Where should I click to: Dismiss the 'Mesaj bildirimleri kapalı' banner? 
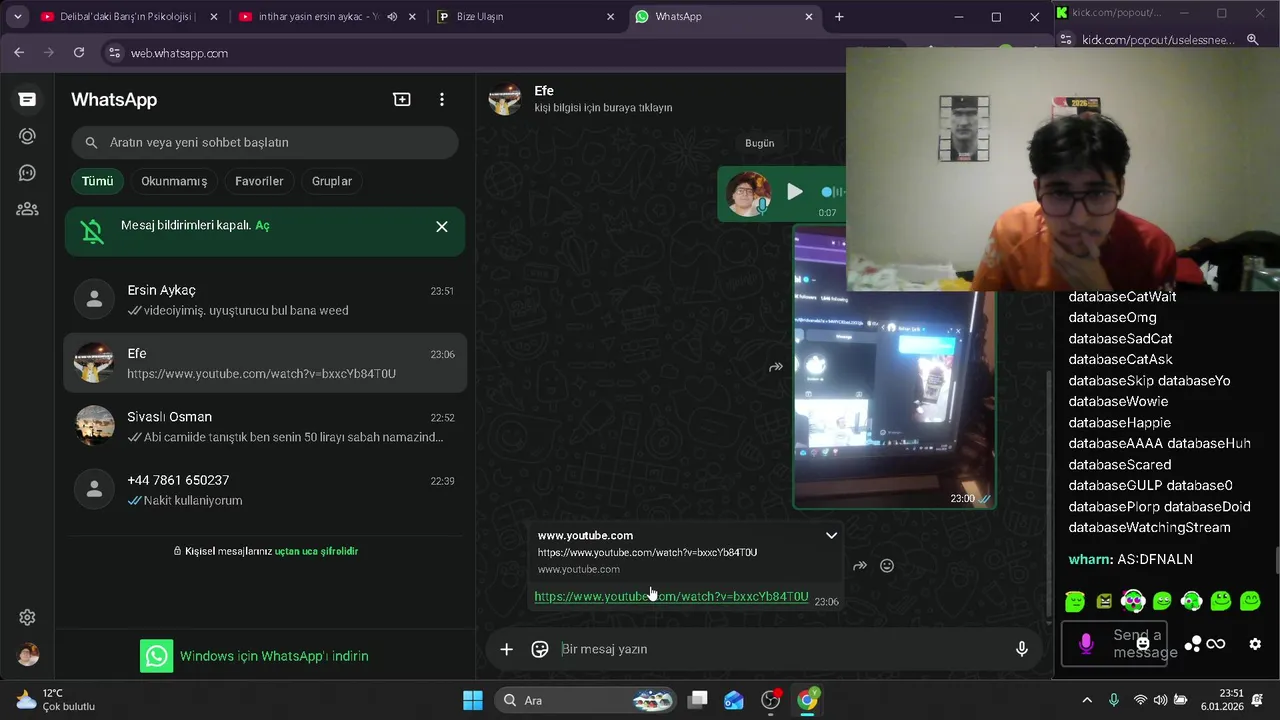click(x=442, y=227)
